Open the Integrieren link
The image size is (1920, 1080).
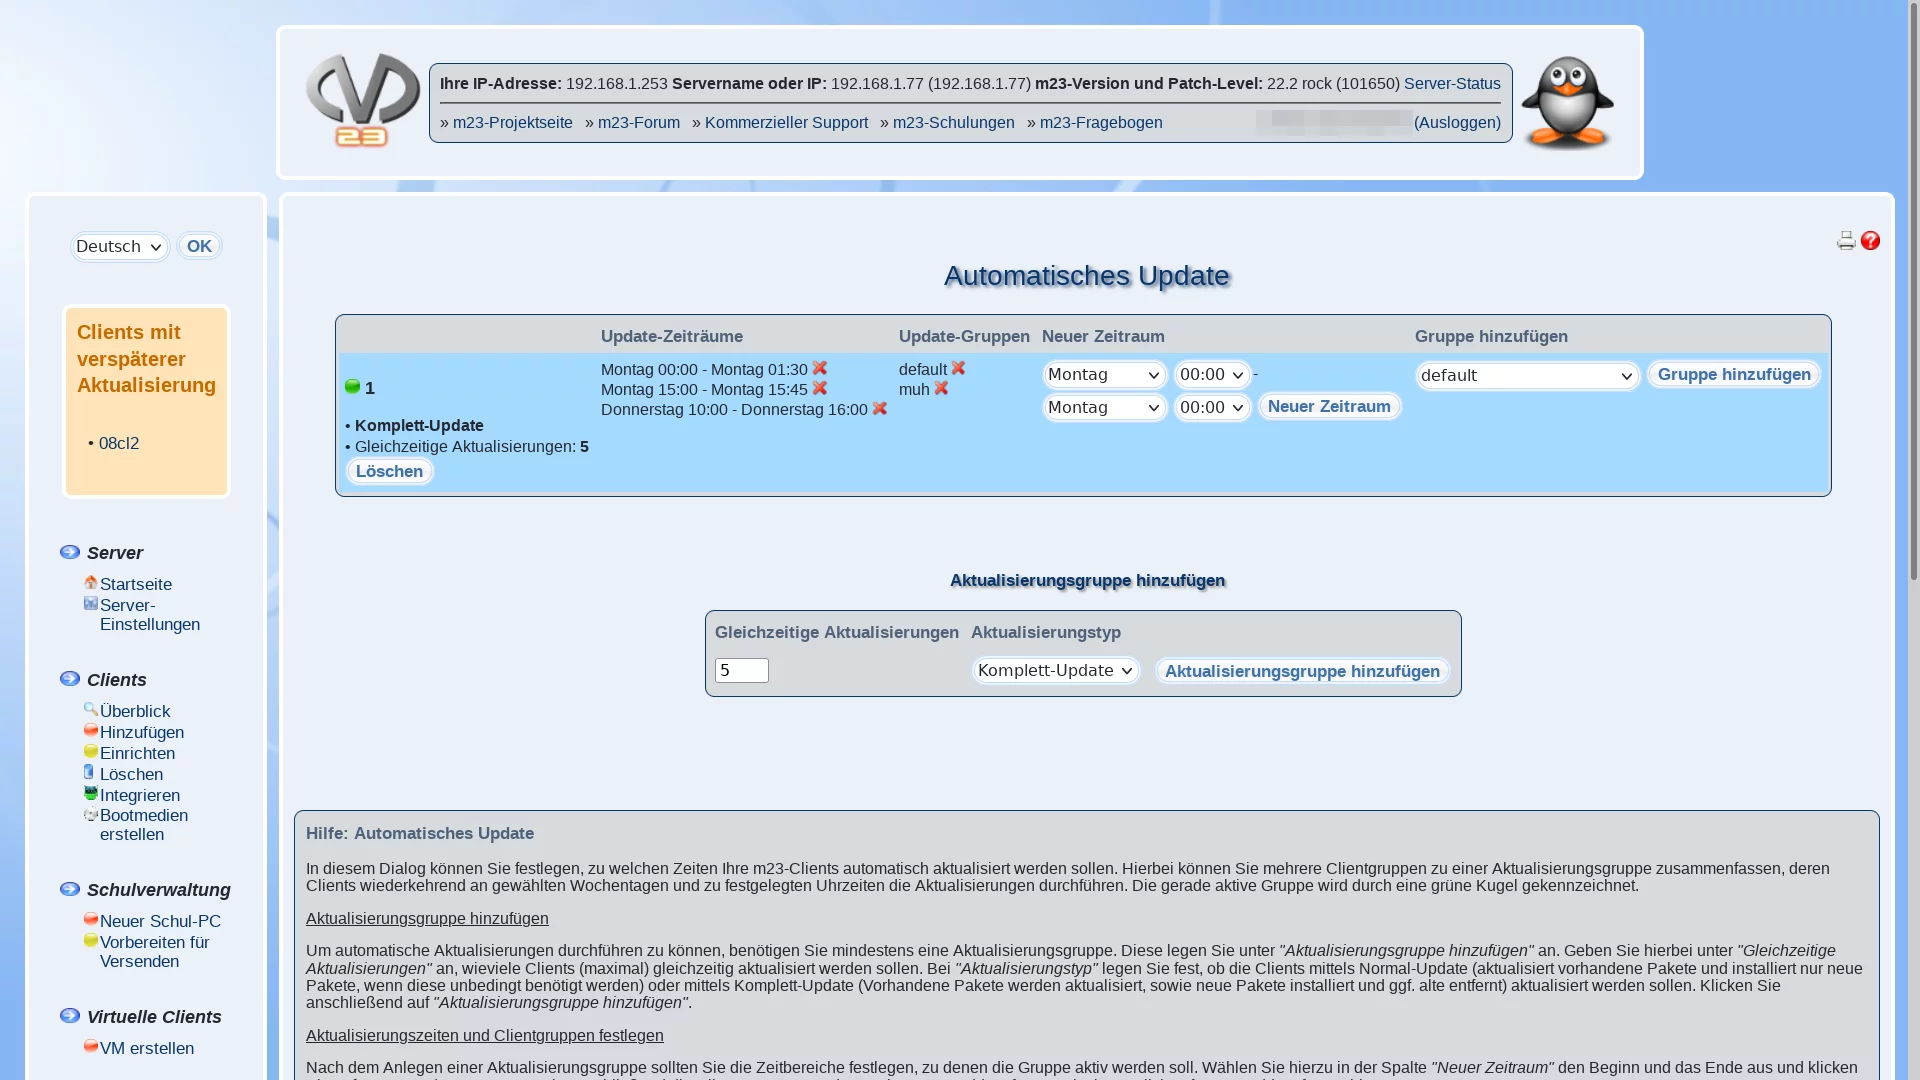[x=140, y=795]
